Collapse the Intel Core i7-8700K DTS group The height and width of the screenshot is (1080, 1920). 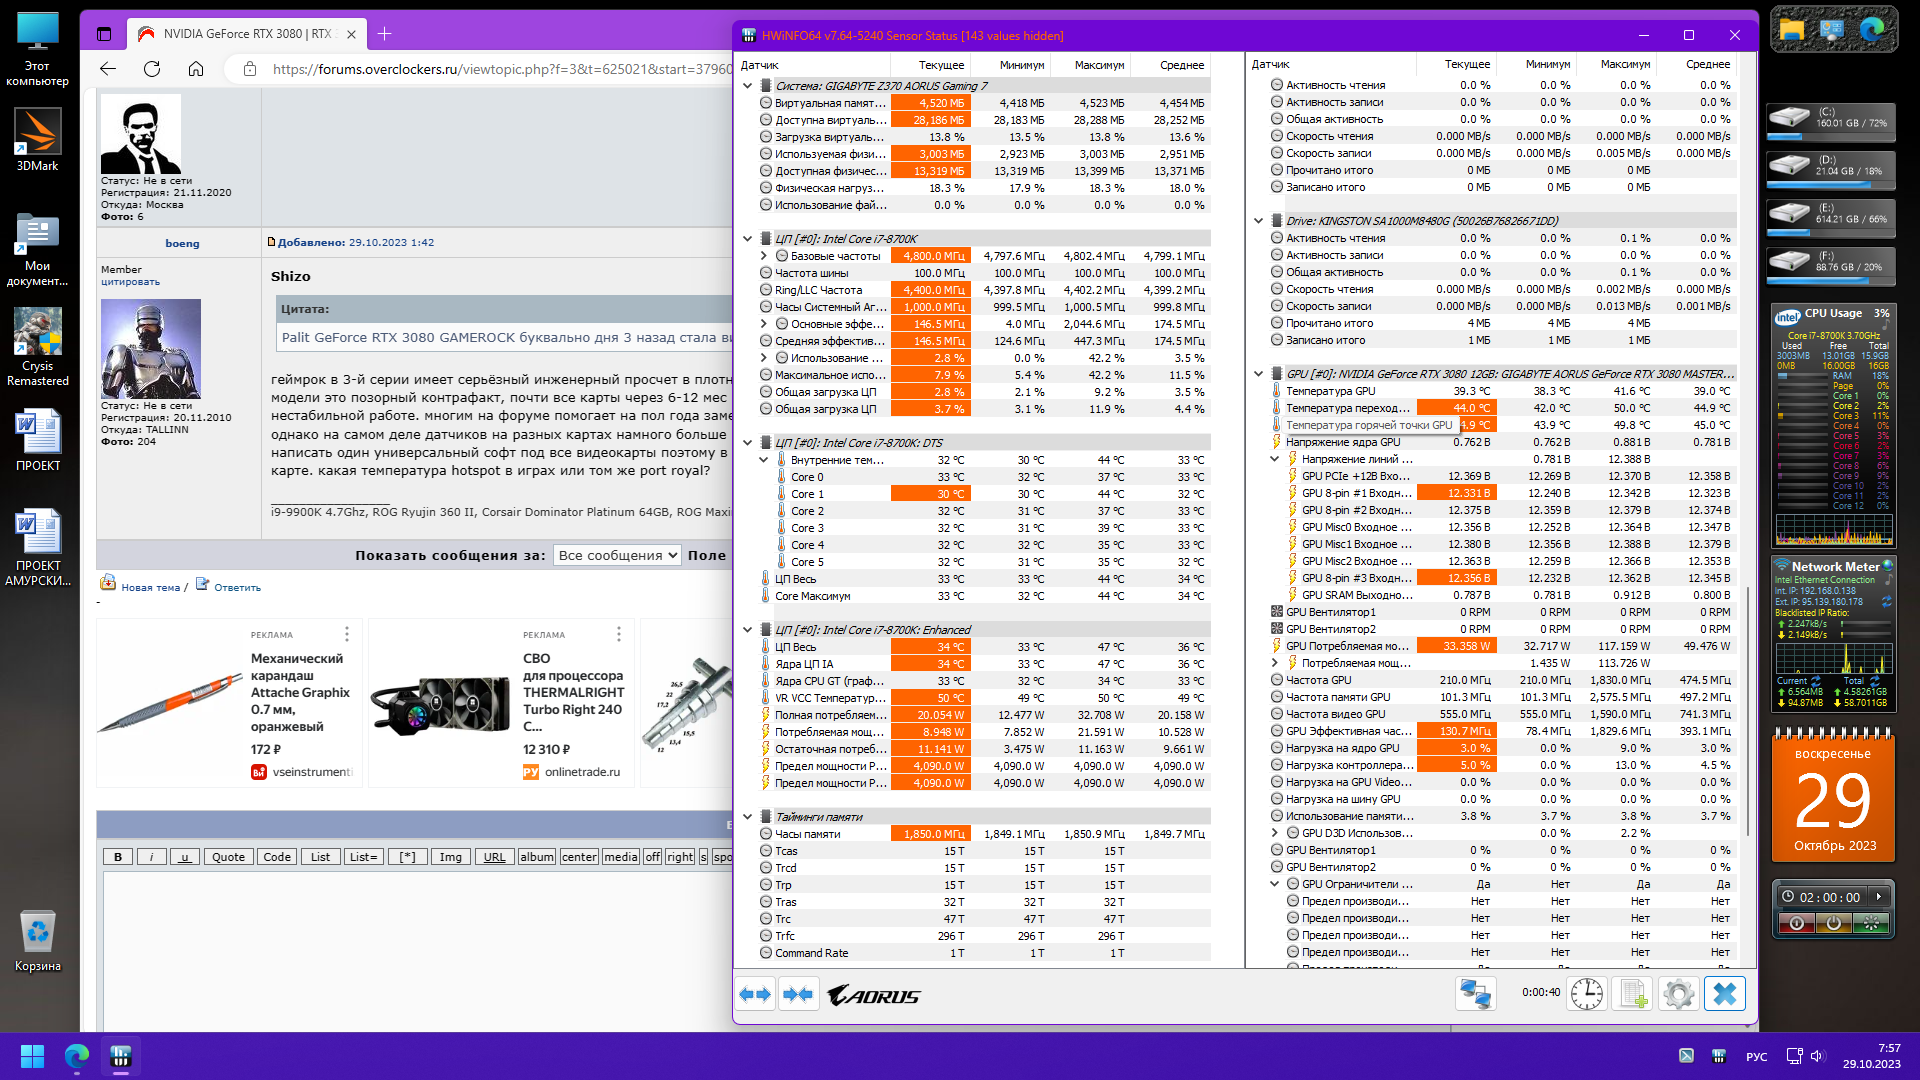point(748,443)
